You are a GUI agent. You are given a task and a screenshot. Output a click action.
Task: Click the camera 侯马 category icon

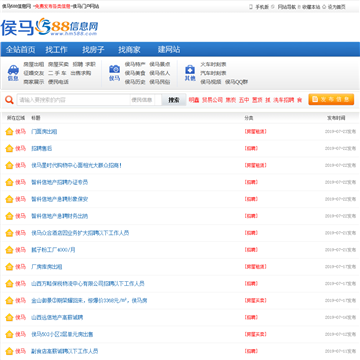pos(114,69)
